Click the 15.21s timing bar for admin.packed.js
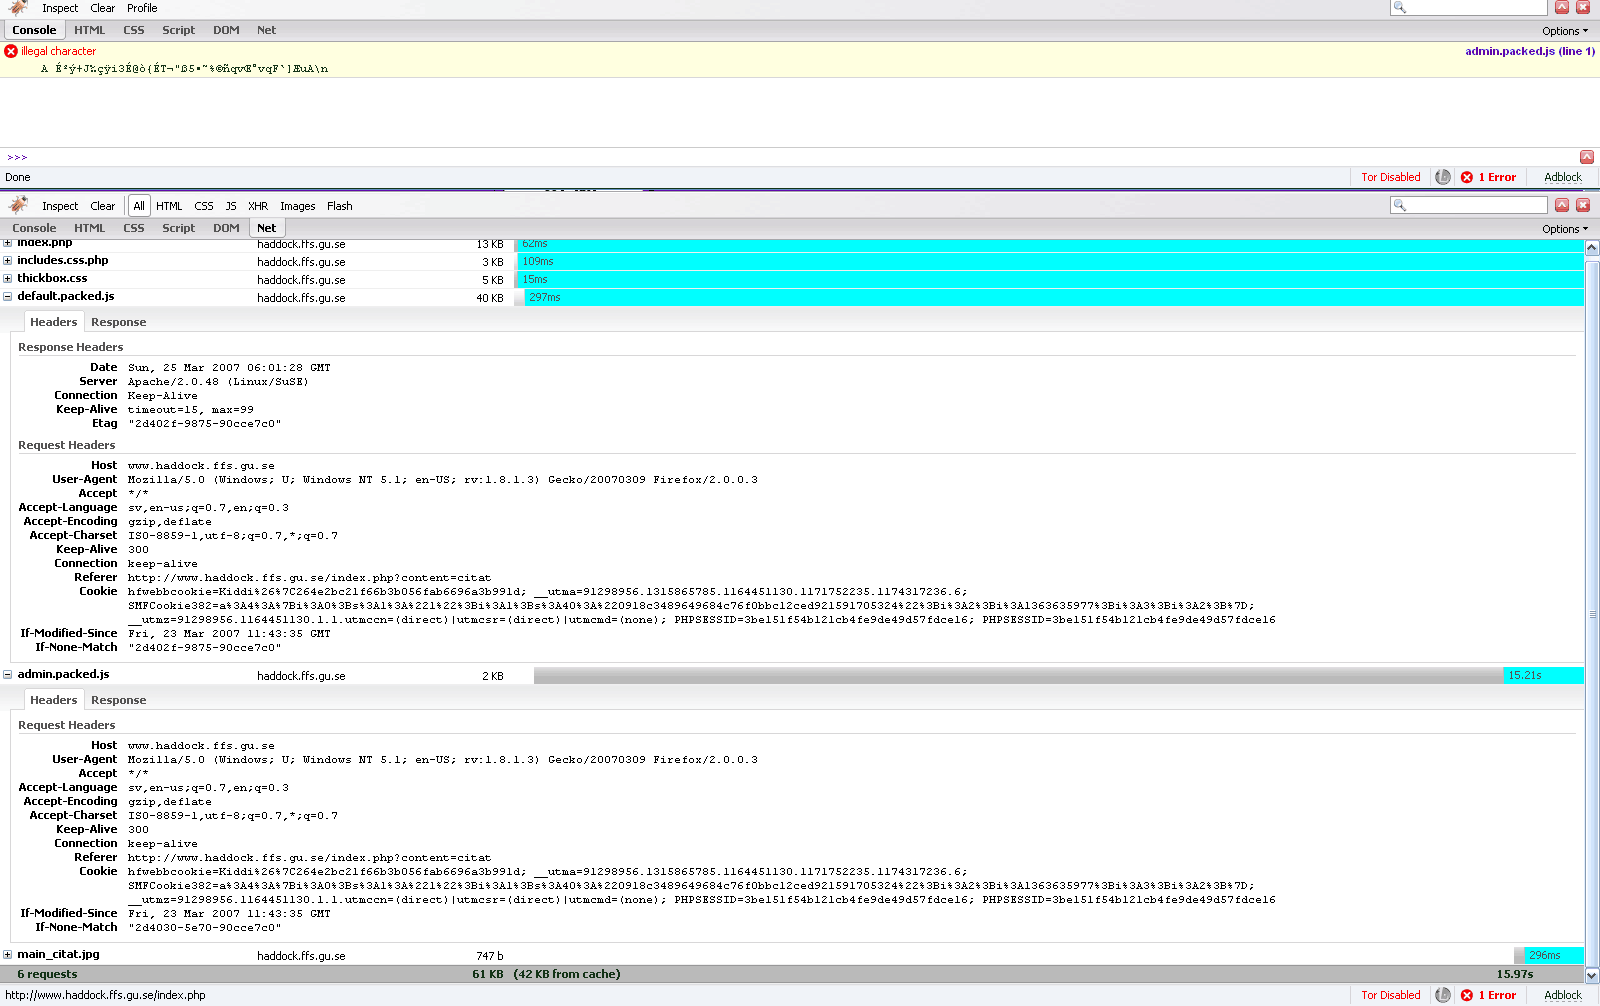The width and height of the screenshot is (1600, 1006). tap(1543, 676)
